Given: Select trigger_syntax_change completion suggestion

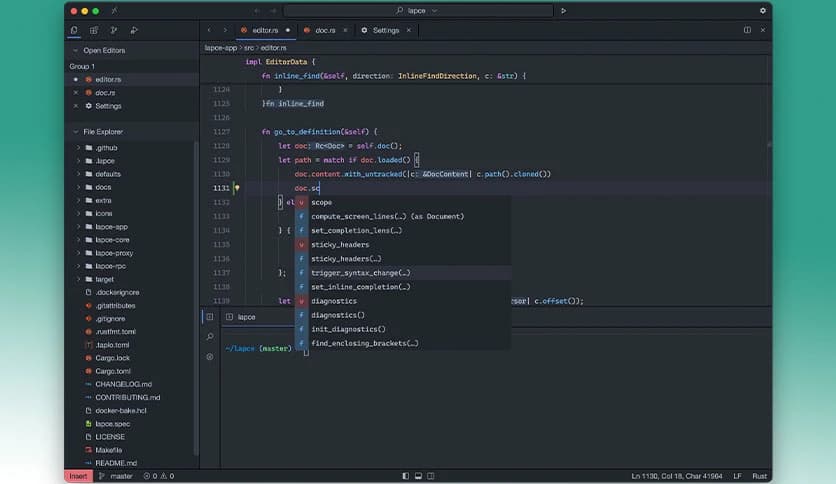Looking at the screenshot, I should point(360,273).
